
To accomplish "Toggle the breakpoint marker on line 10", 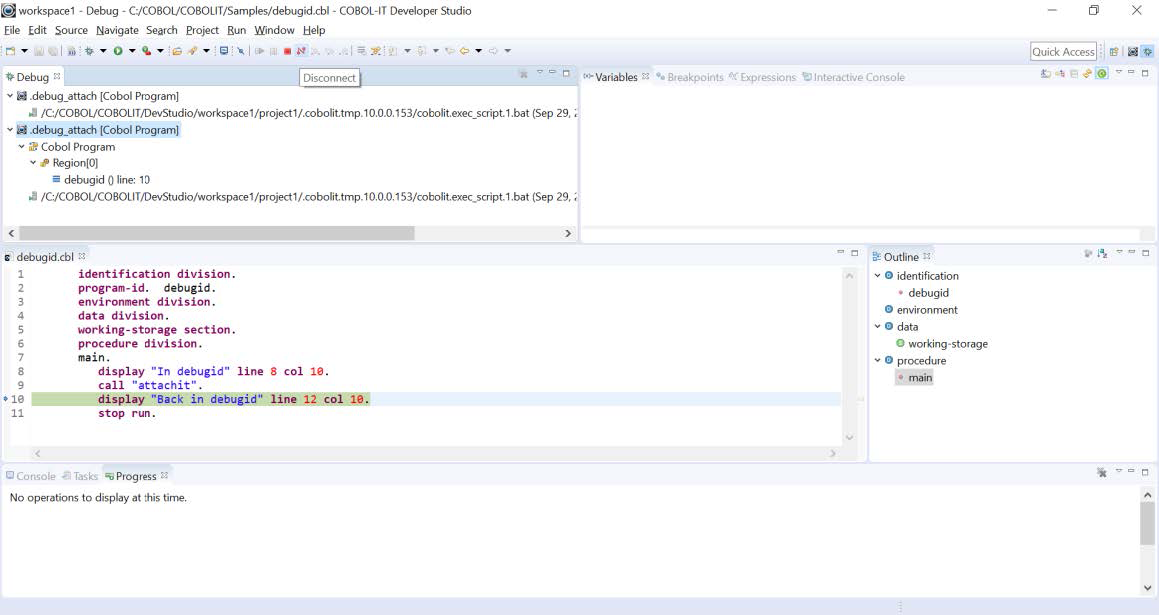I will (x=8, y=398).
